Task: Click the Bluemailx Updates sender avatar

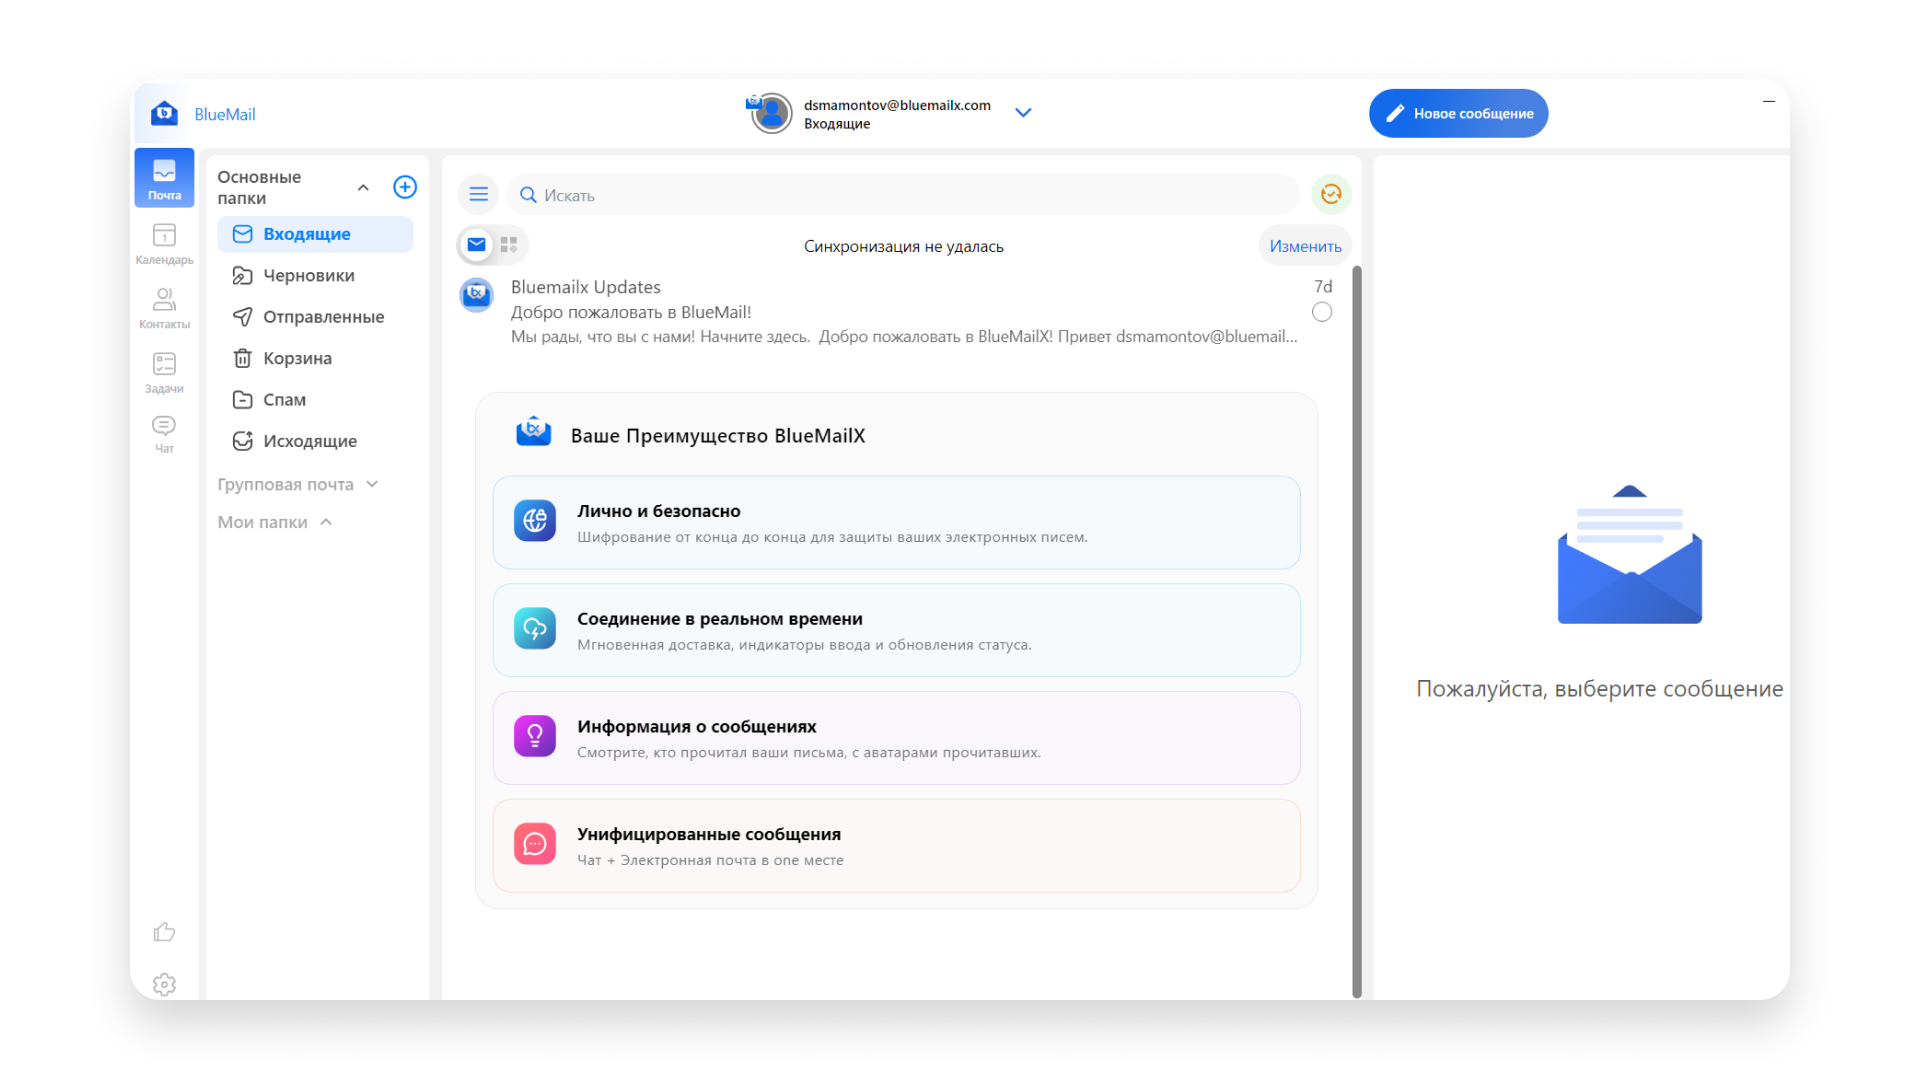Action: click(x=476, y=295)
